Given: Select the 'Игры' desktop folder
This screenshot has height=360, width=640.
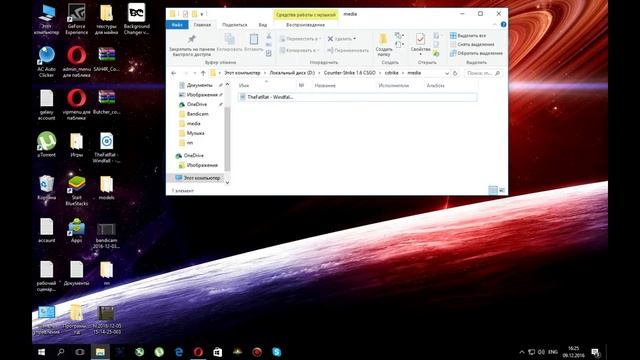Looking at the screenshot, I should (x=76, y=144).
